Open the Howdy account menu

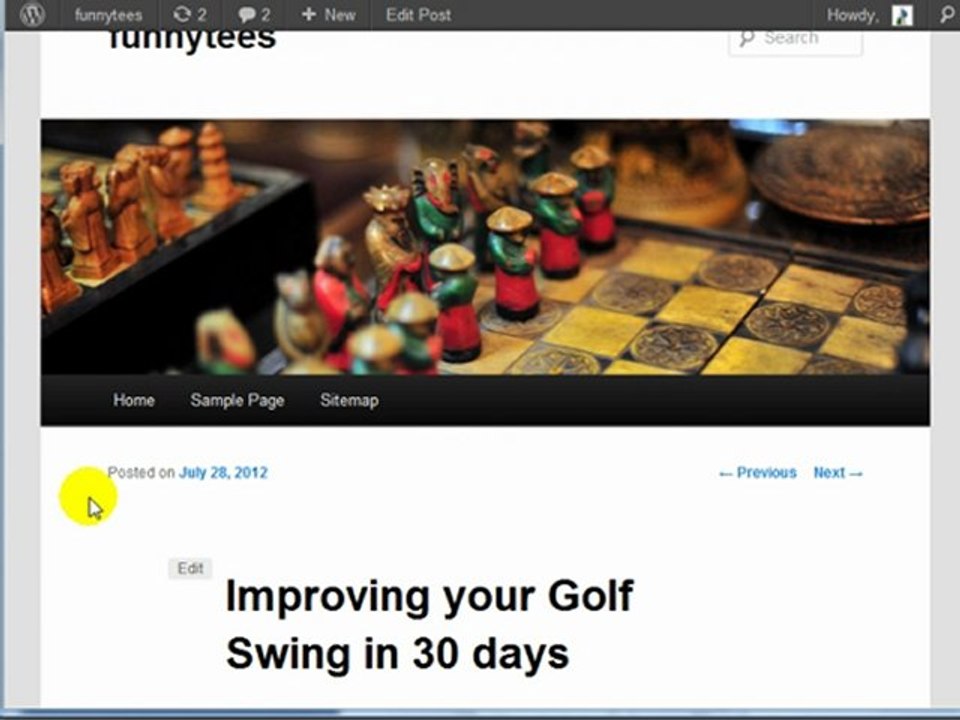(x=853, y=15)
